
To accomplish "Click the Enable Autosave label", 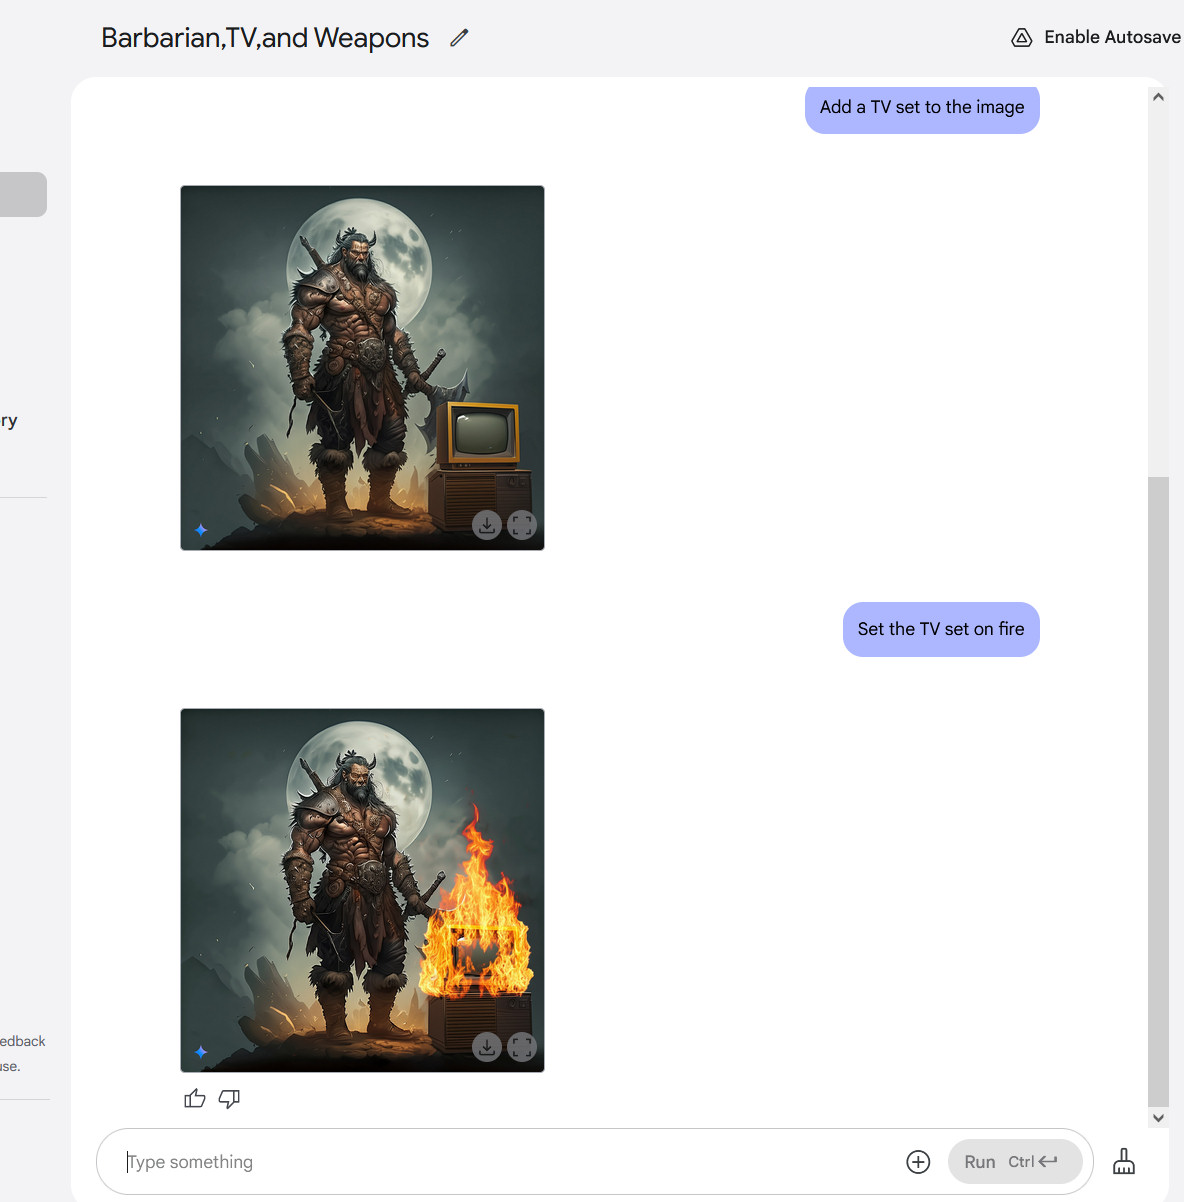I will (1111, 38).
